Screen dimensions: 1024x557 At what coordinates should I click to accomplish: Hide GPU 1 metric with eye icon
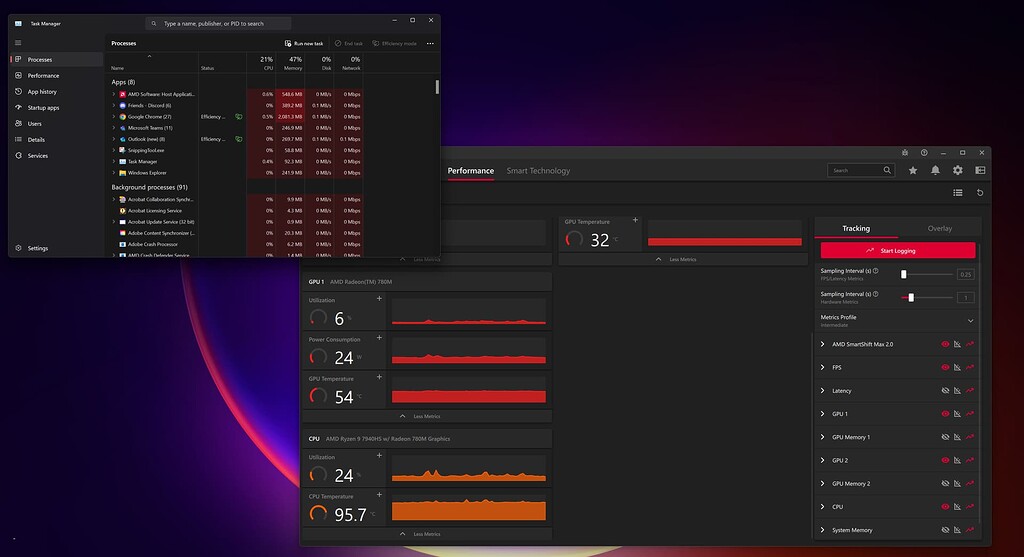click(945, 414)
